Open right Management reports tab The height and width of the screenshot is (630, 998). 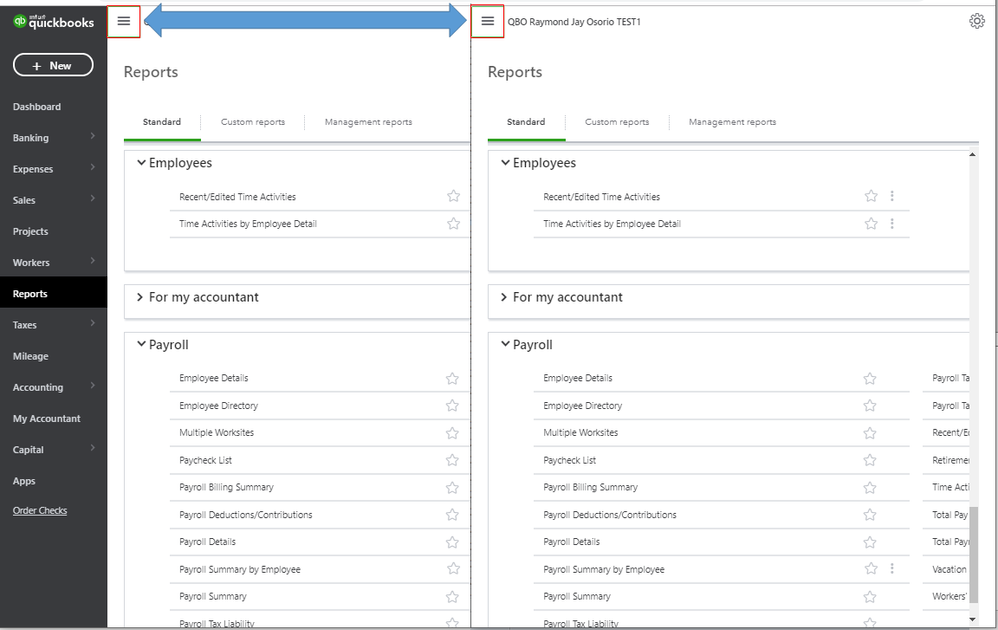coord(732,122)
